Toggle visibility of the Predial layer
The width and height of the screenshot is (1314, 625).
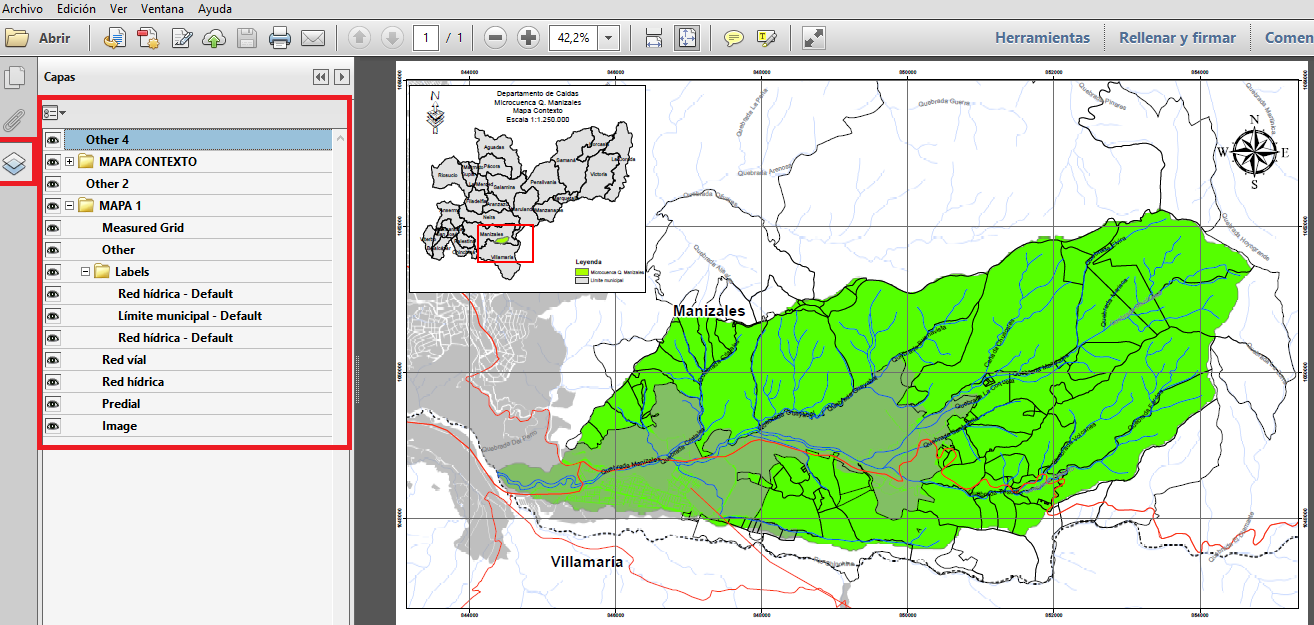tap(52, 403)
